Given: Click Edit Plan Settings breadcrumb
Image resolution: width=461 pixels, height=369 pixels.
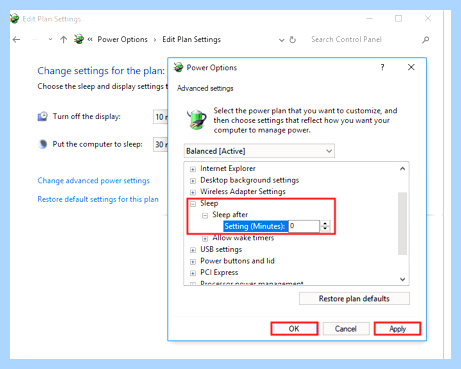Looking at the screenshot, I should point(191,39).
